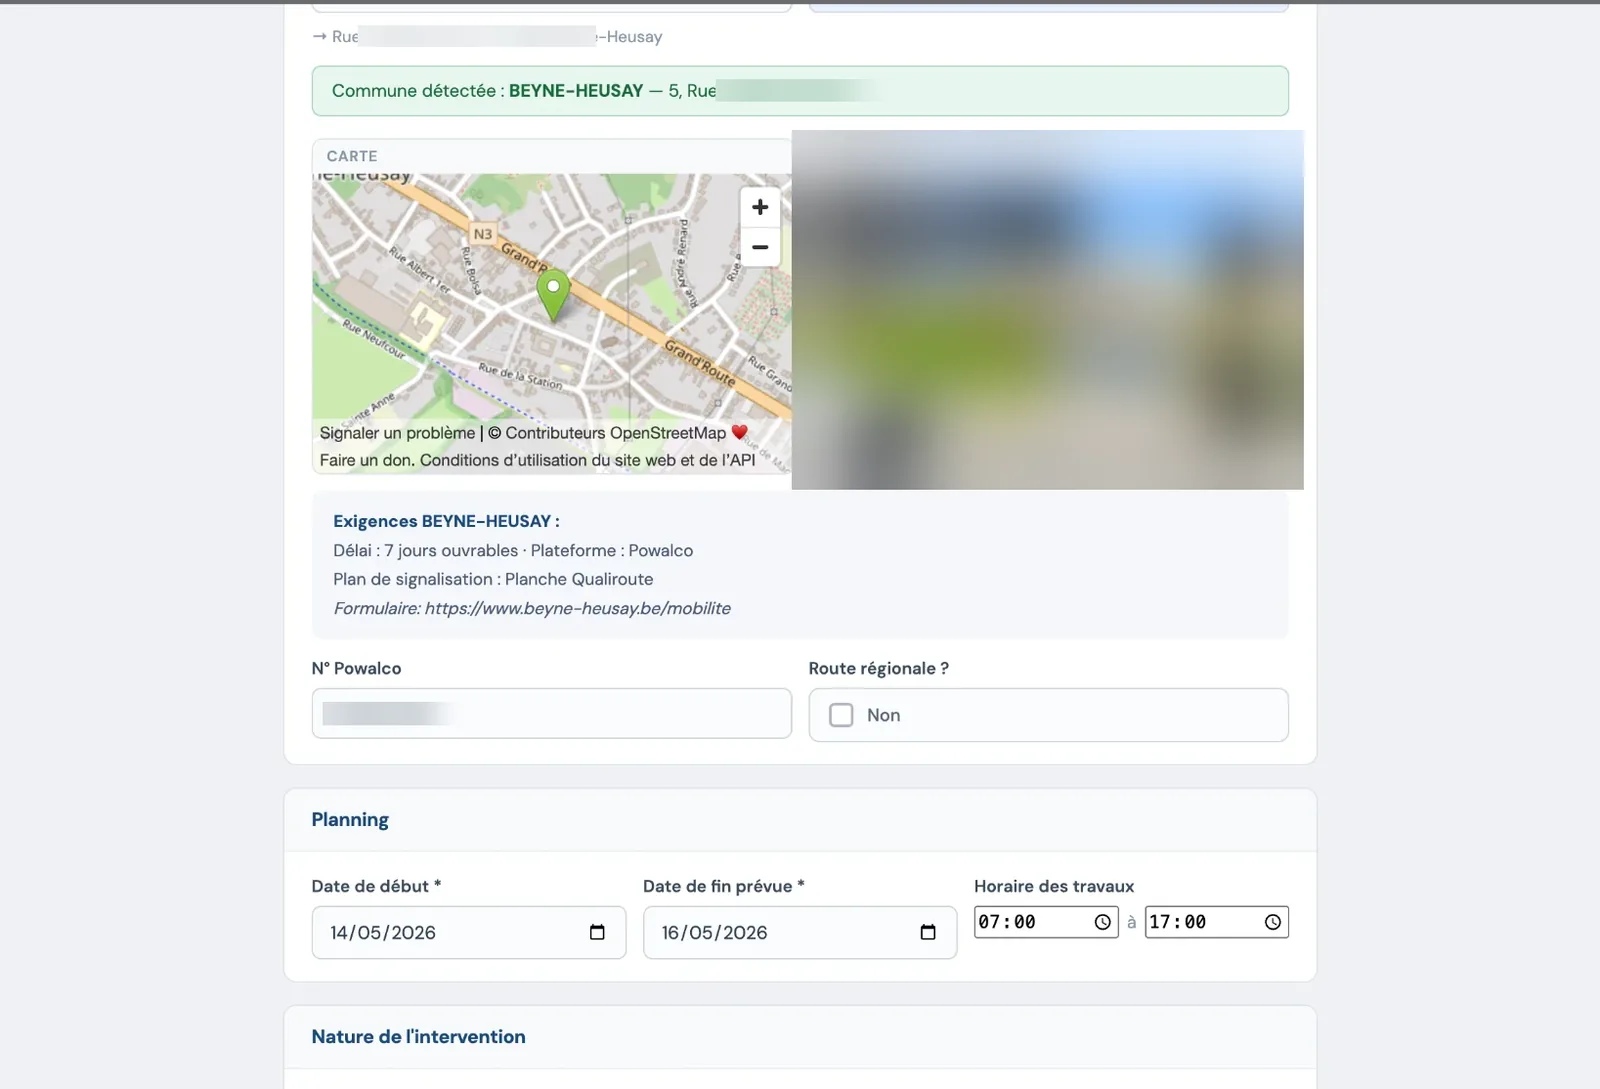
Task: Click the blurred street view photo
Action: coord(1048,310)
